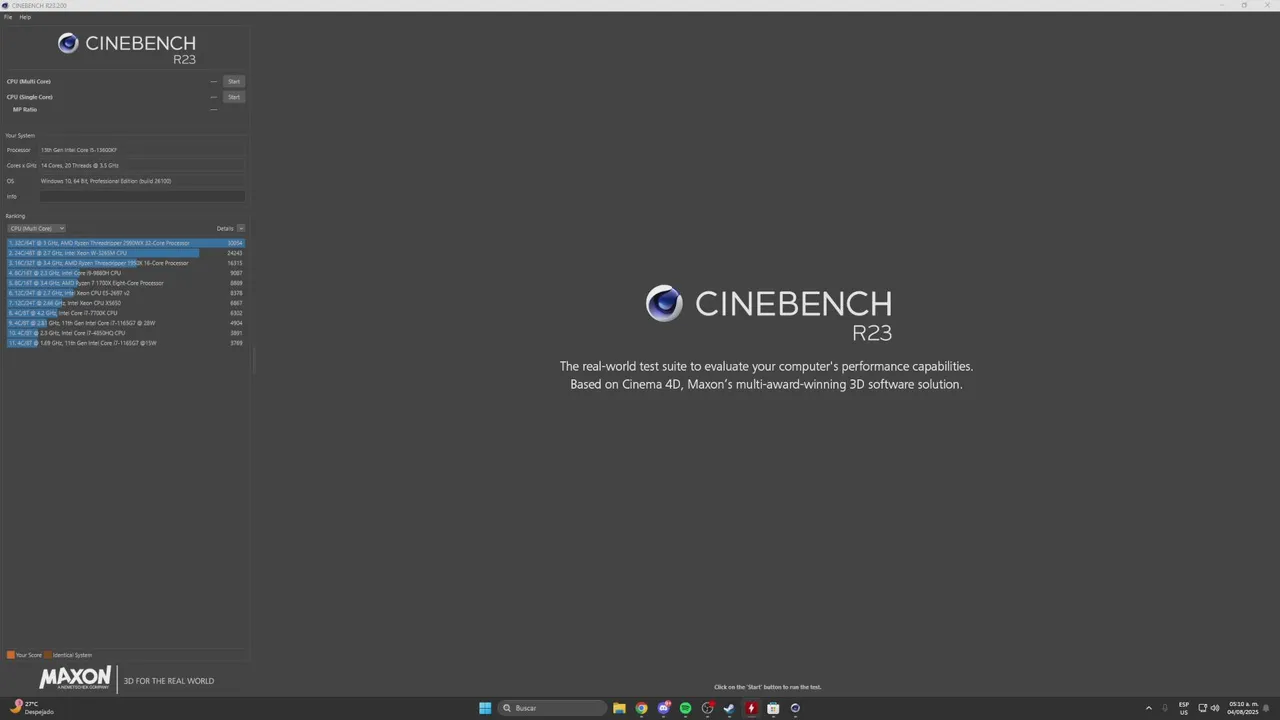The height and width of the screenshot is (720, 1280).
Task: Select the Threadripper 1950X ranking row
Action: click(126, 263)
